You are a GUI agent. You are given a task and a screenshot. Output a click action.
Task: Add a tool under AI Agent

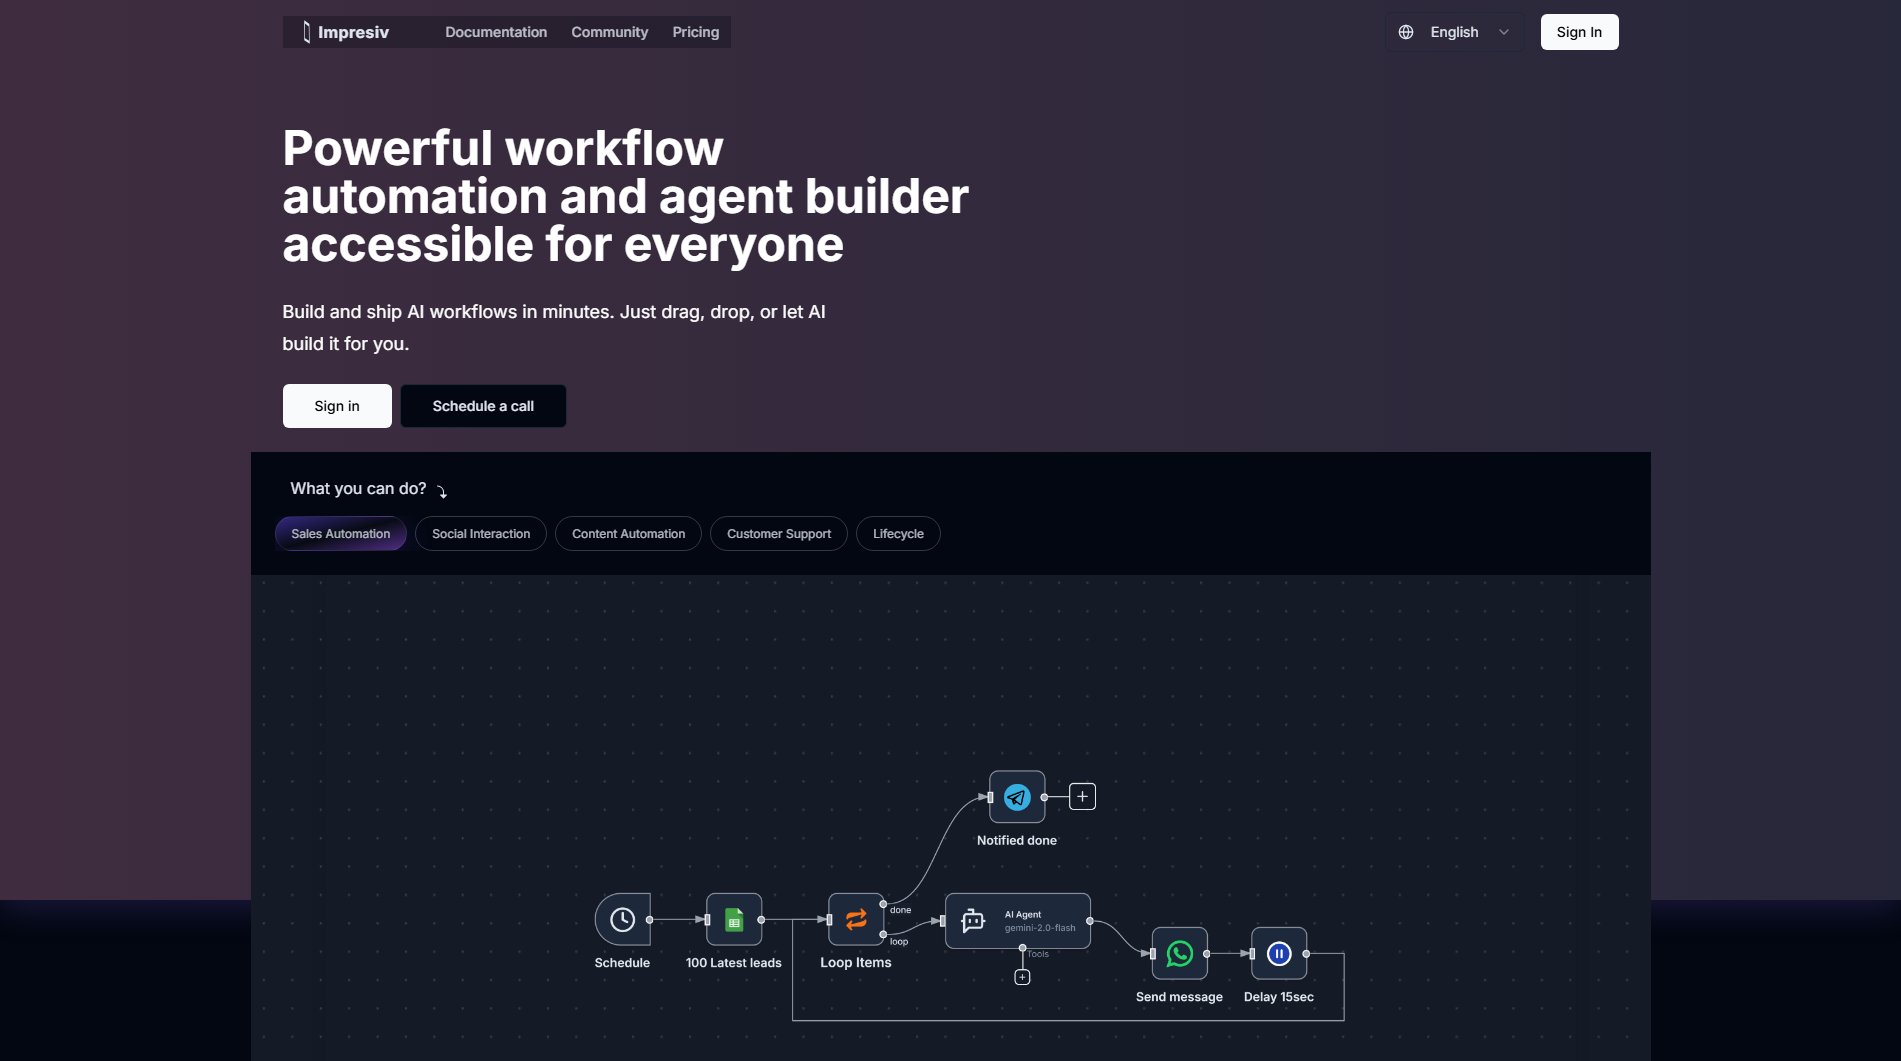[1022, 977]
